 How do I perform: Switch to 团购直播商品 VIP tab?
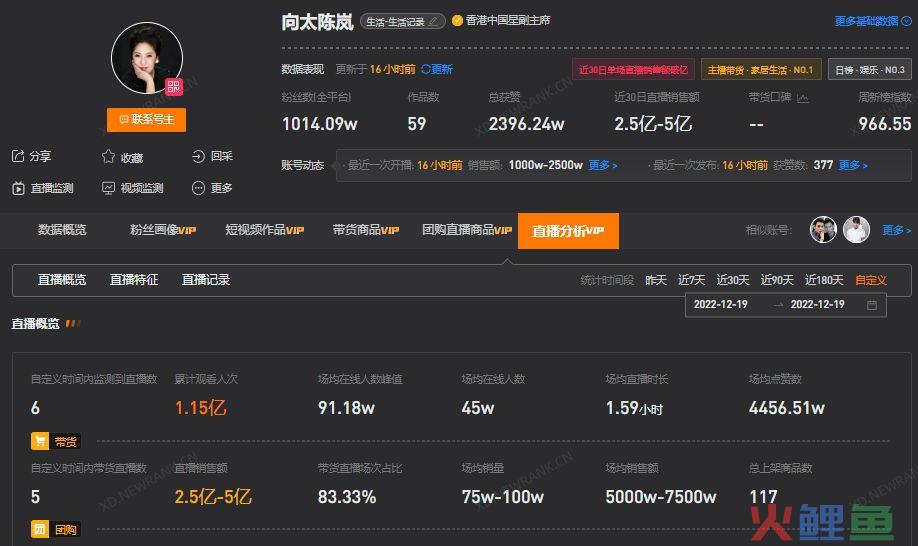pyautogui.click(x=467, y=230)
